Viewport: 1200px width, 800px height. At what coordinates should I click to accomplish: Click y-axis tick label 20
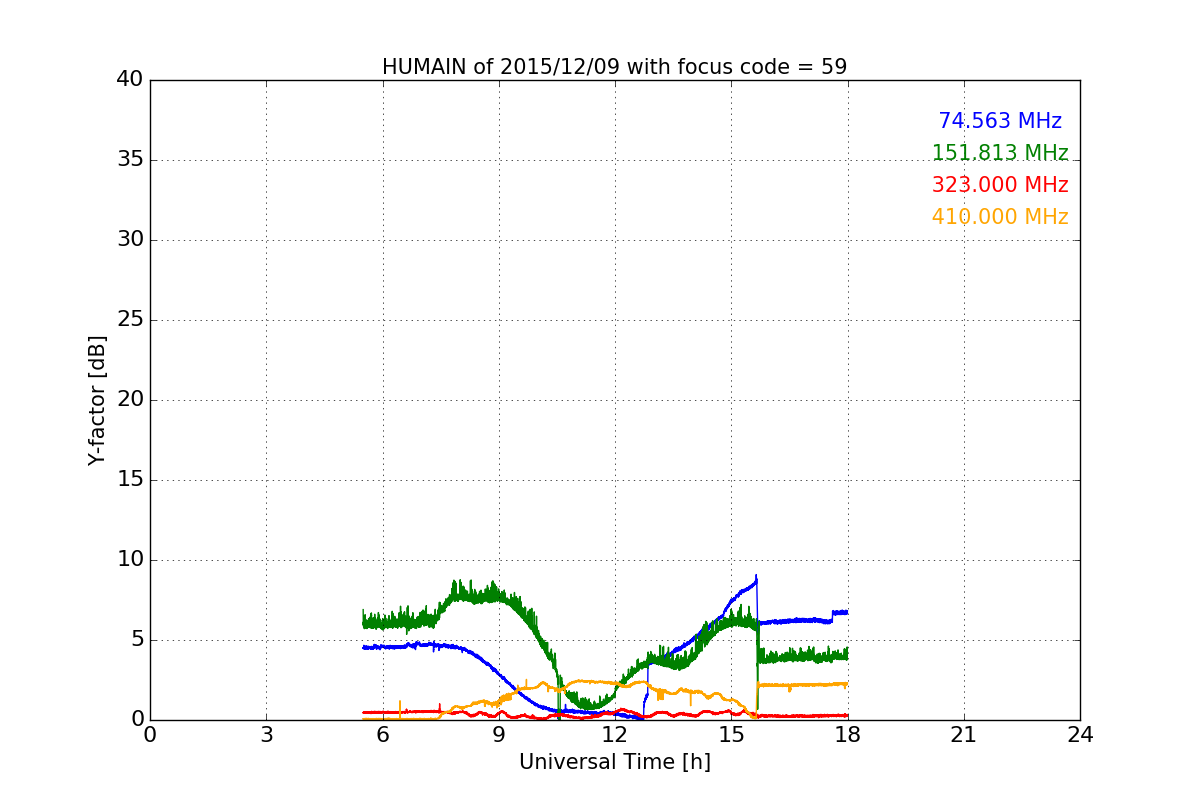click(130, 400)
